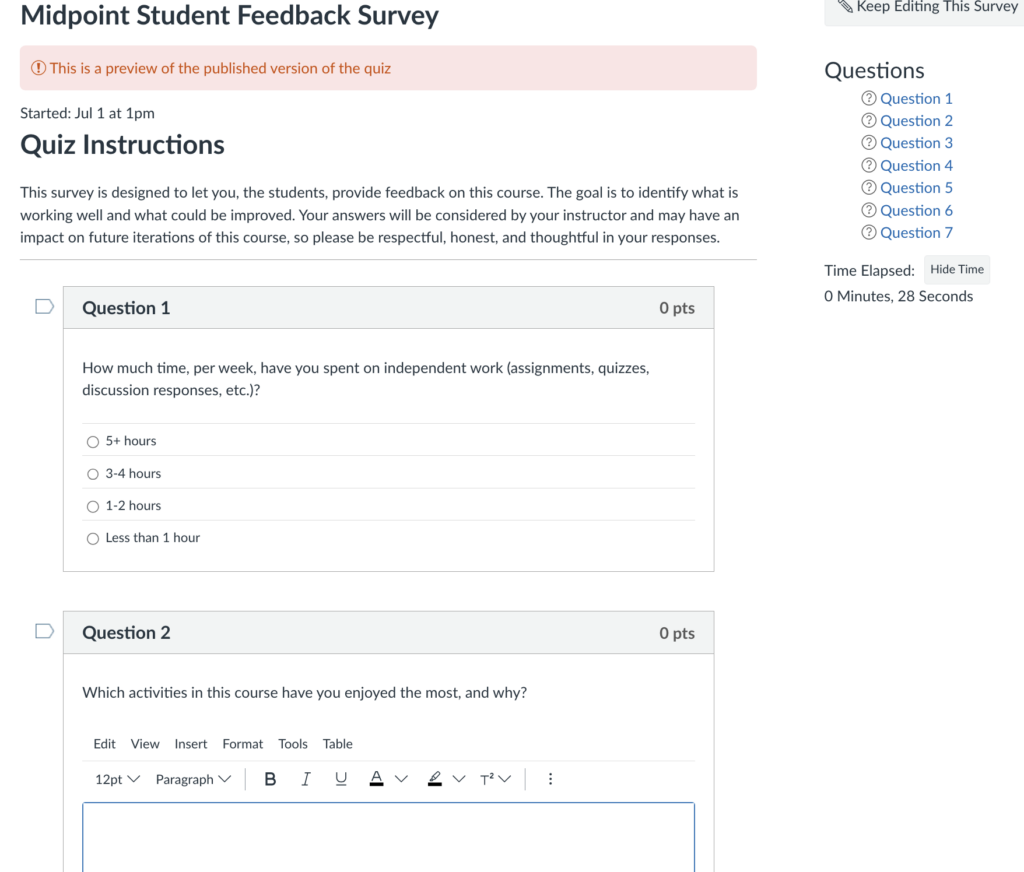
Task: Jump to Question 7 link
Action: tap(916, 233)
